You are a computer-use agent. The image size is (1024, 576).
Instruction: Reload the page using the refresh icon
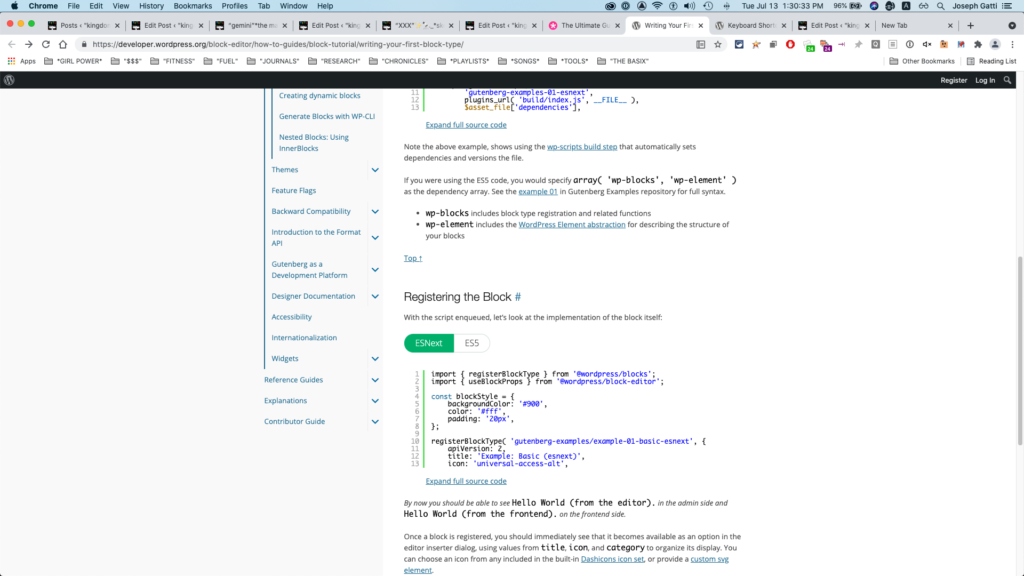(x=45, y=44)
